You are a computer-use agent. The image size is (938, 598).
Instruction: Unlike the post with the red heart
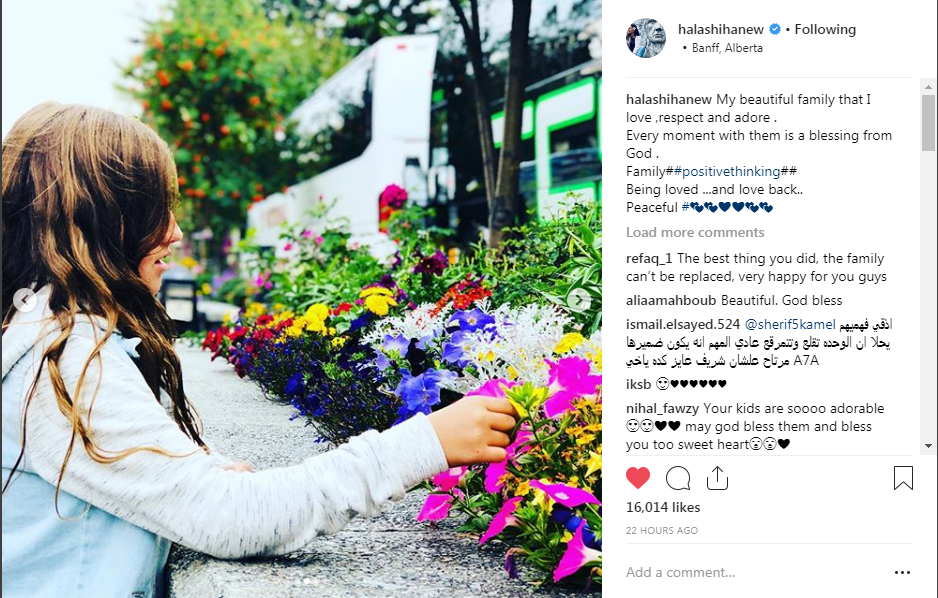(x=638, y=478)
